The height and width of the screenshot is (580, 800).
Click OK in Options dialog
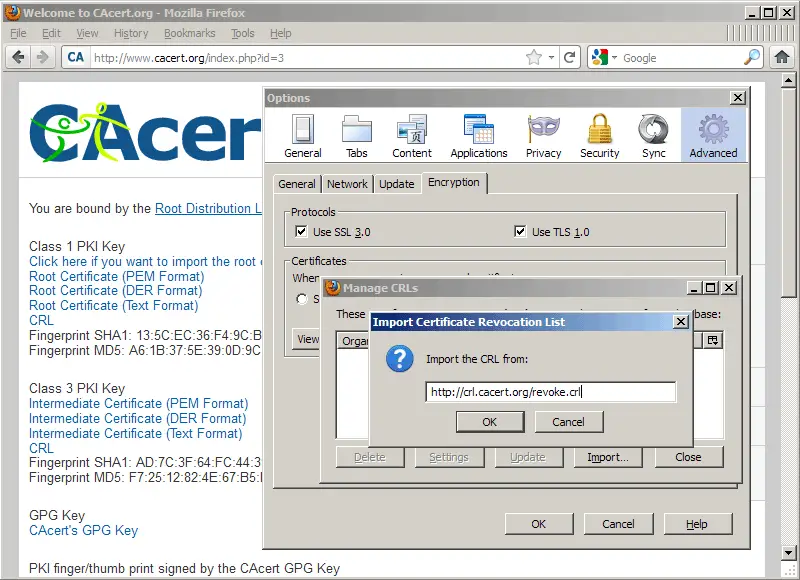[539, 524]
